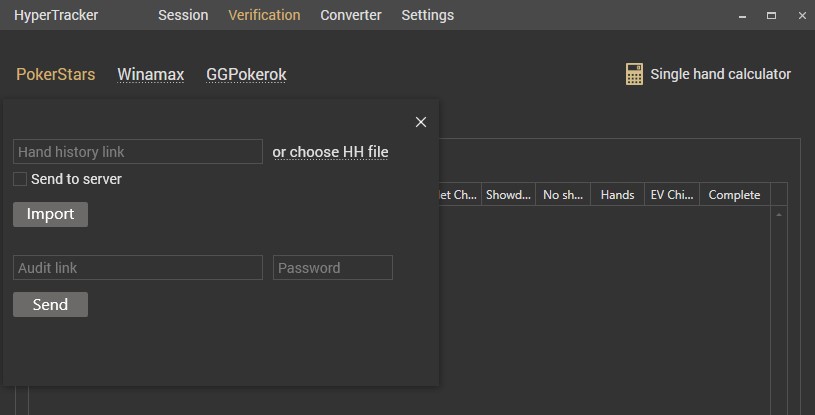Click the 'or choose HH file' link
The image size is (815, 415).
click(331, 152)
